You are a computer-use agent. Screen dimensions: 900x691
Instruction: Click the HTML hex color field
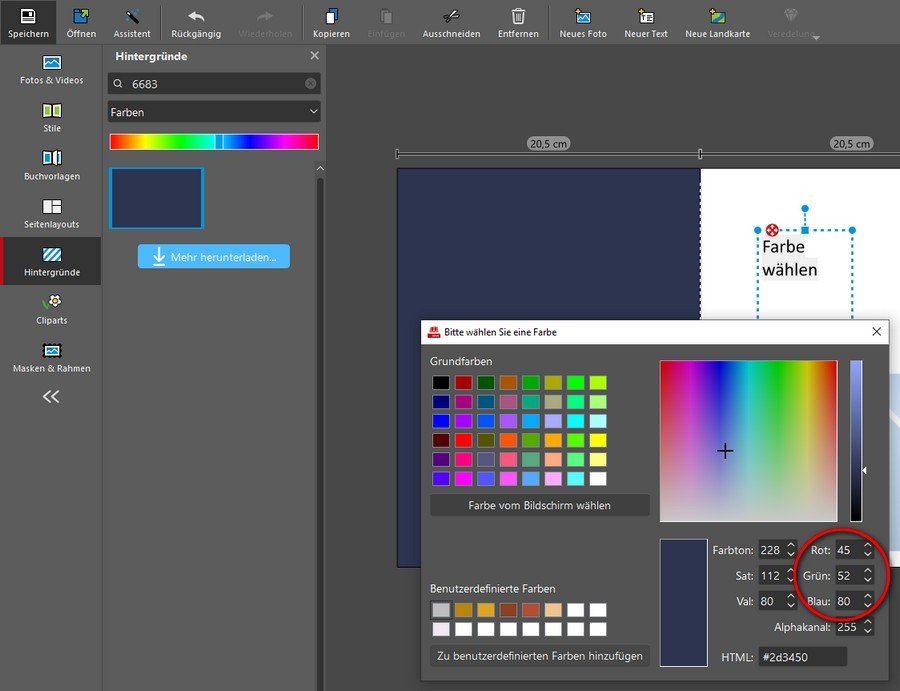[802, 657]
